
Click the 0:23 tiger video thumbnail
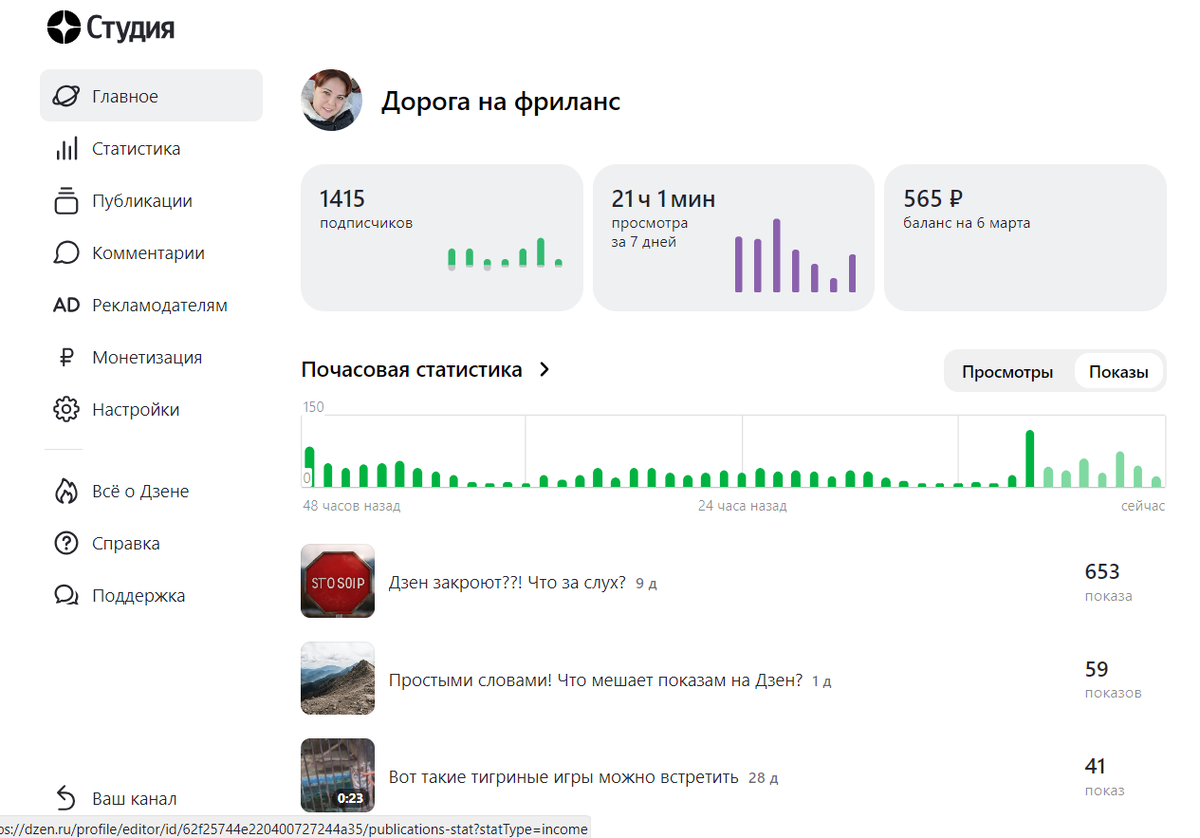pyautogui.click(x=338, y=774)
